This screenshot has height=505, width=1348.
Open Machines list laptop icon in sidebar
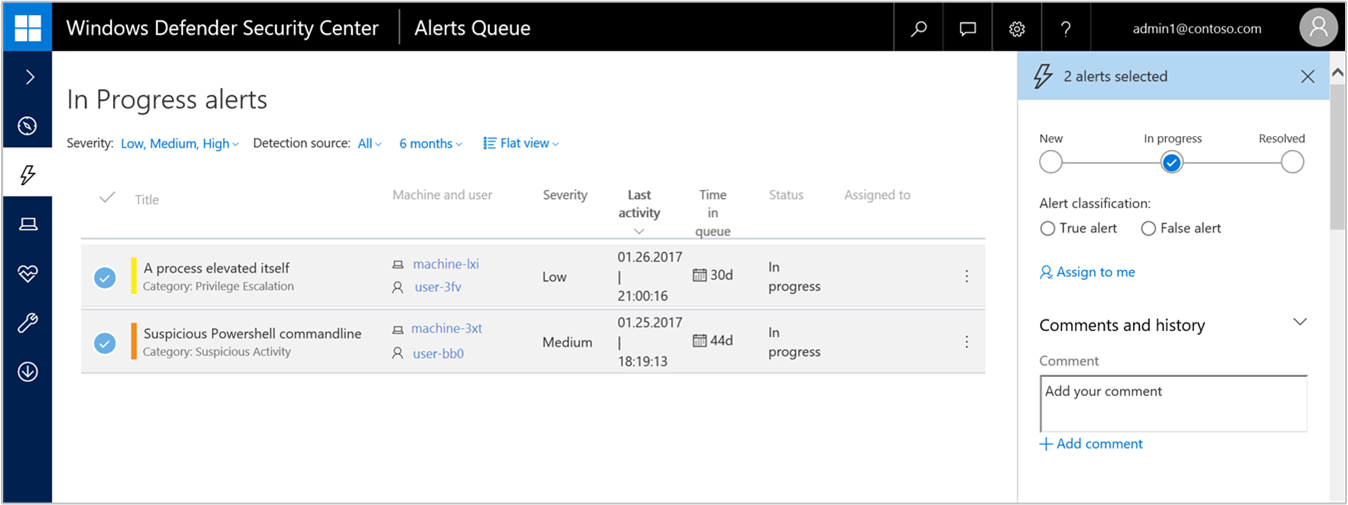tap(28, 224)
